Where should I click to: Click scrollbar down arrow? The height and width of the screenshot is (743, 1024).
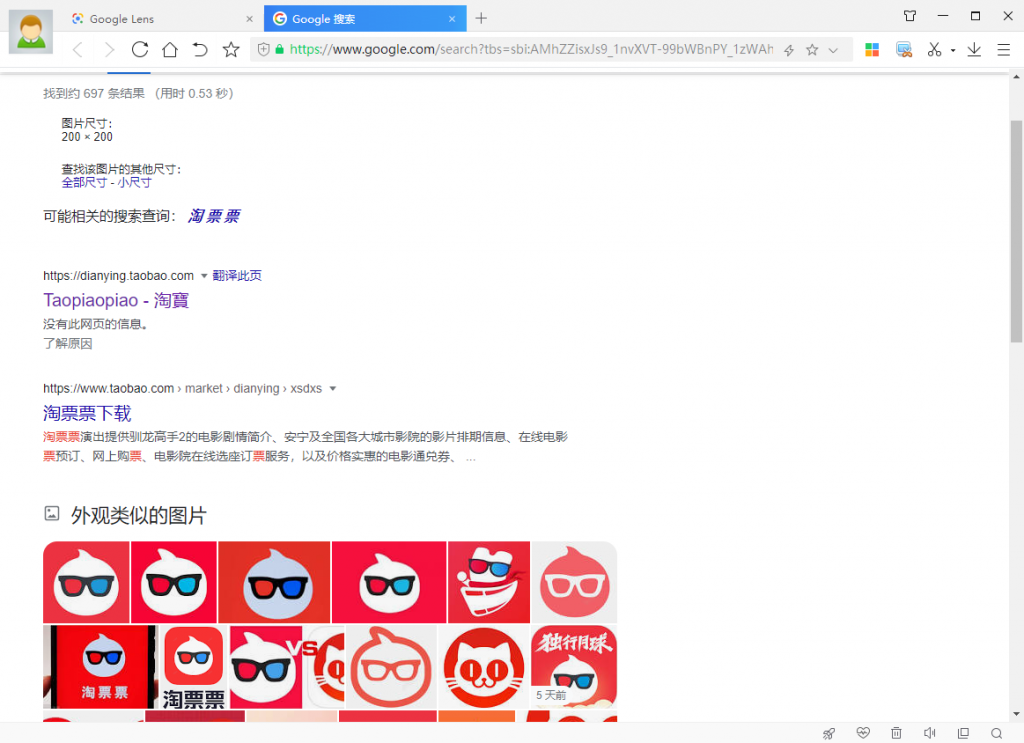(1017, 714)
